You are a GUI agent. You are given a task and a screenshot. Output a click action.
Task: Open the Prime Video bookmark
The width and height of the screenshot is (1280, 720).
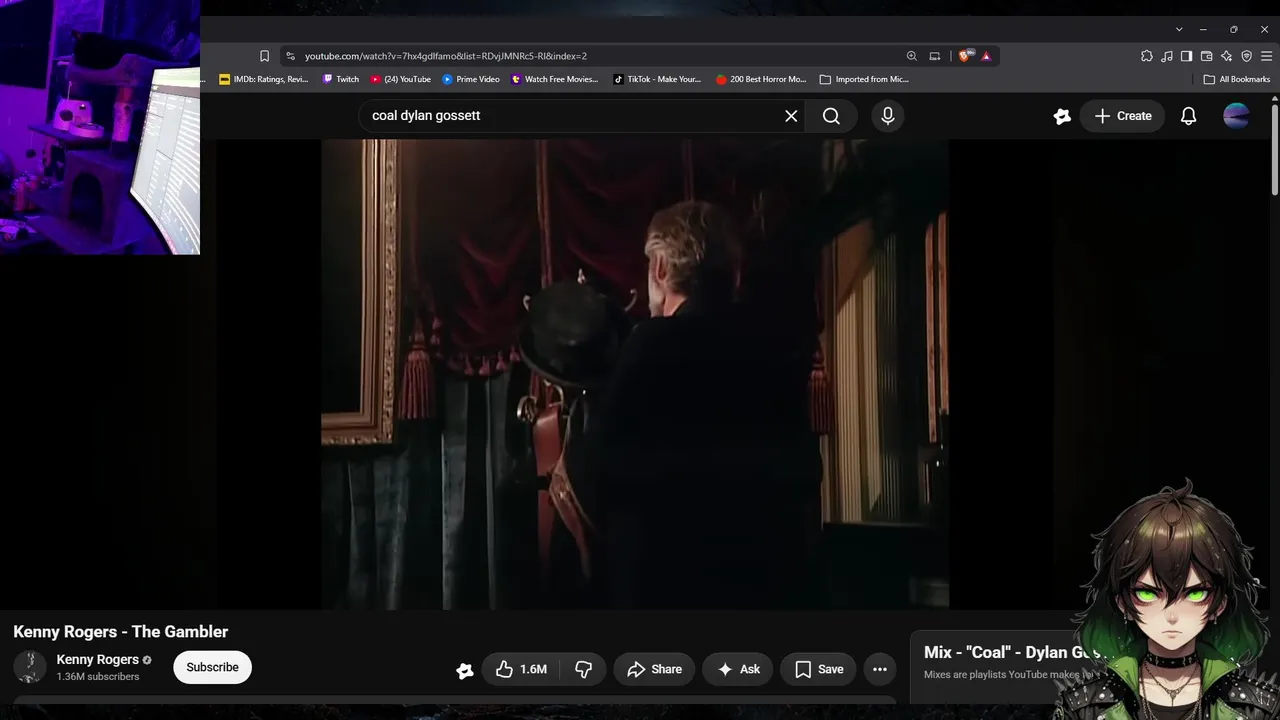471,79
